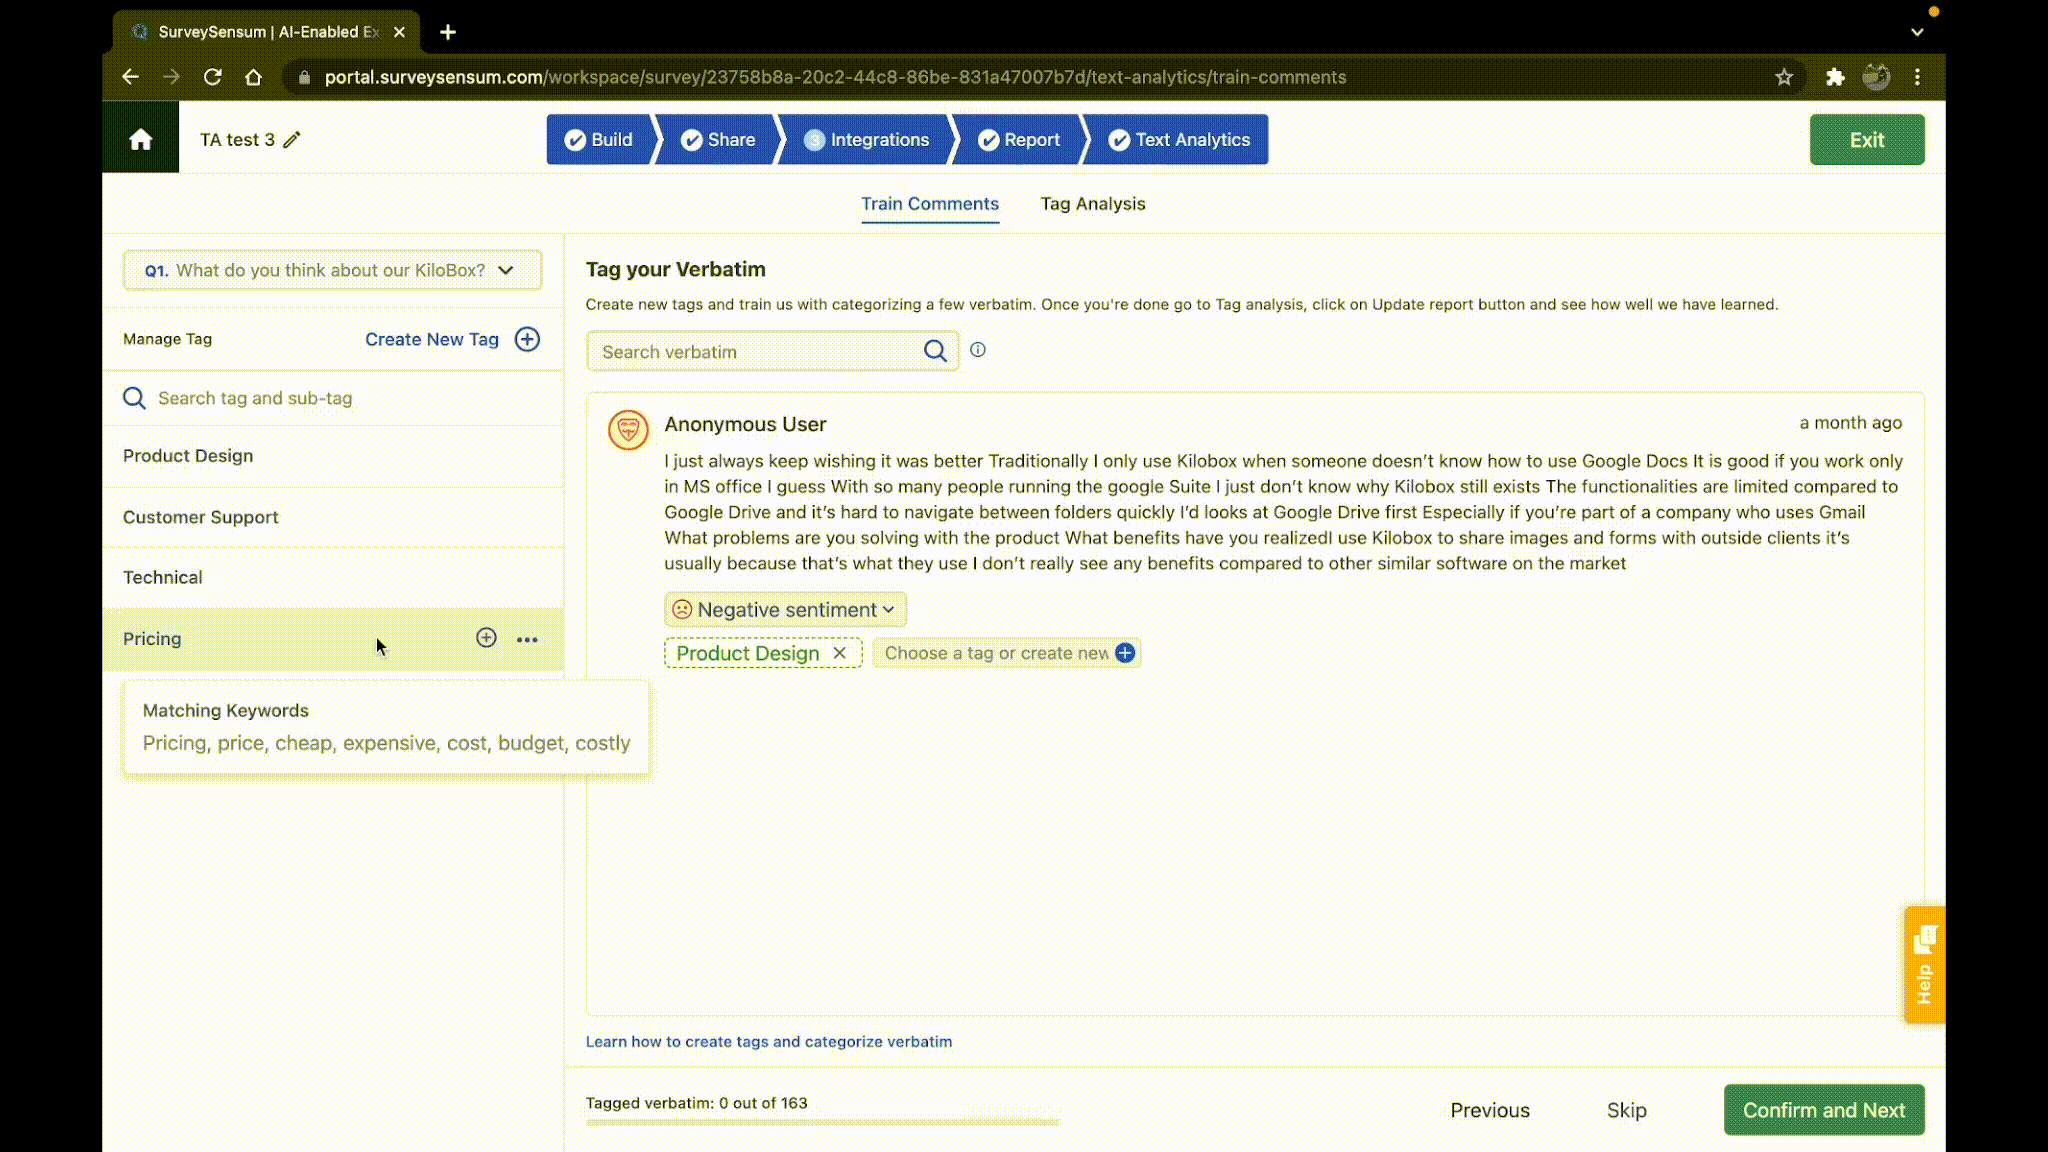Click the info icon next to search verbatim
The height and width of the screenshot is (1152, 2048).
click(x=978, y=349)
